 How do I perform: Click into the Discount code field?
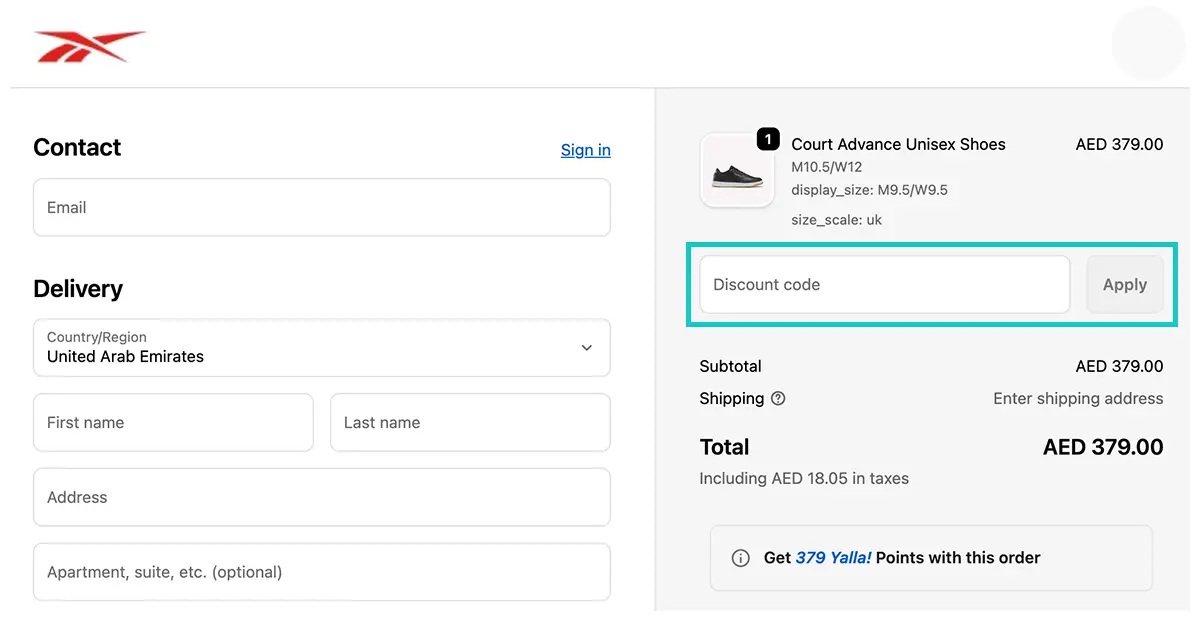click(x=885, y=285)
